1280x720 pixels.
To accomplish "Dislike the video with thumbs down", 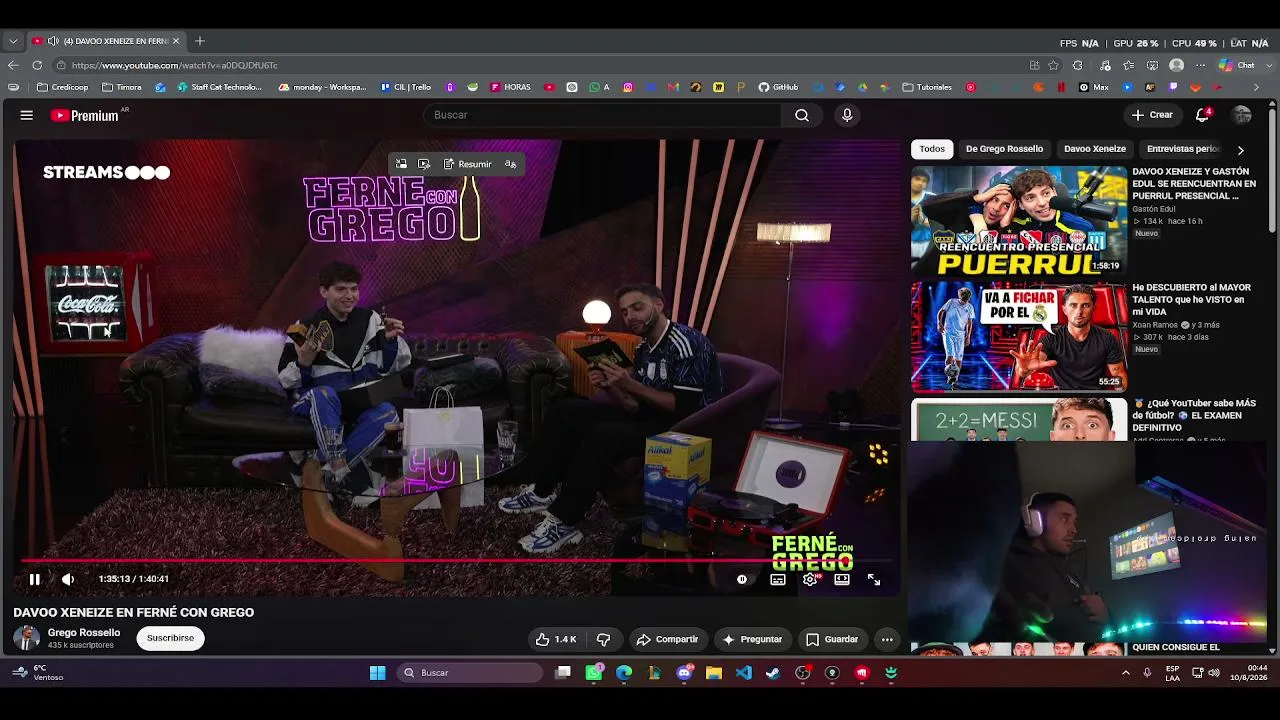I will (x=604, y=639).
